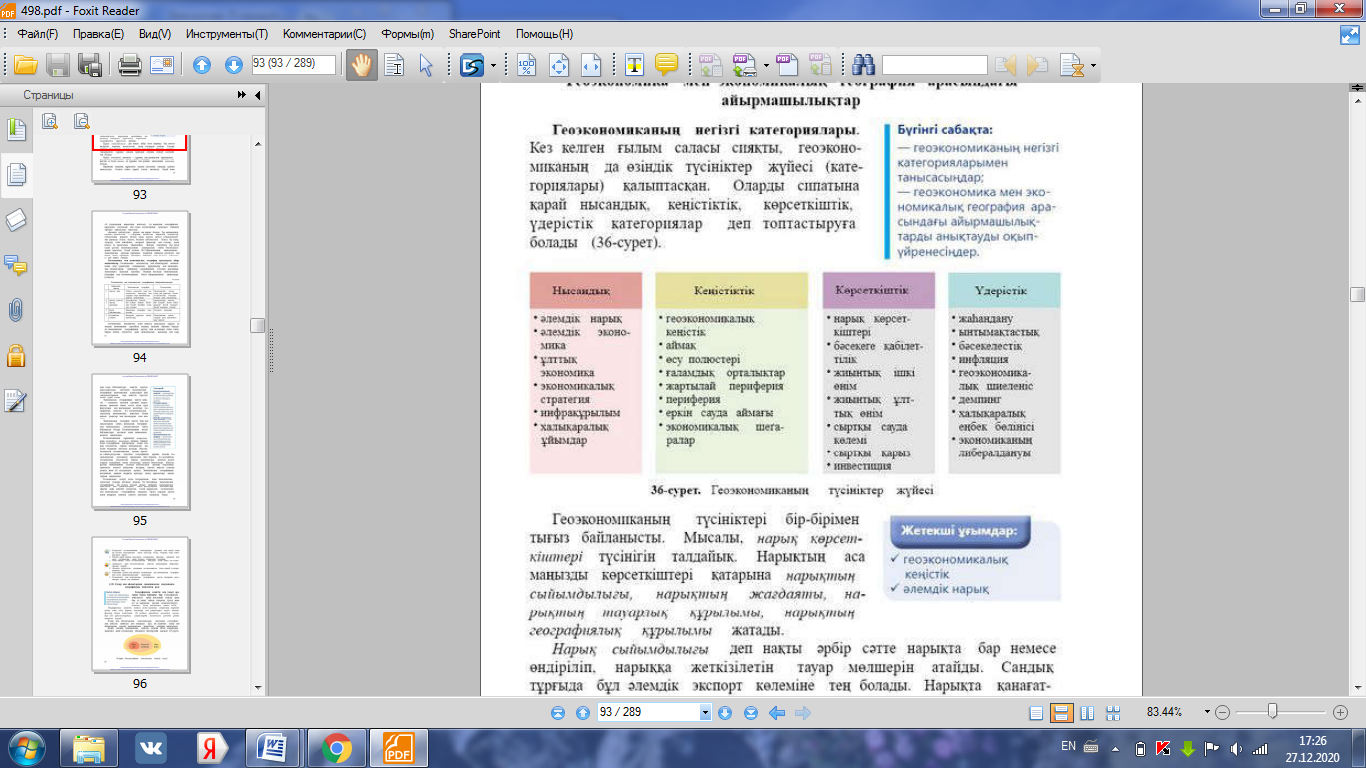Enlarge page thumbnails with the plus icon
1366x768 pixels.
coord(50,121)
